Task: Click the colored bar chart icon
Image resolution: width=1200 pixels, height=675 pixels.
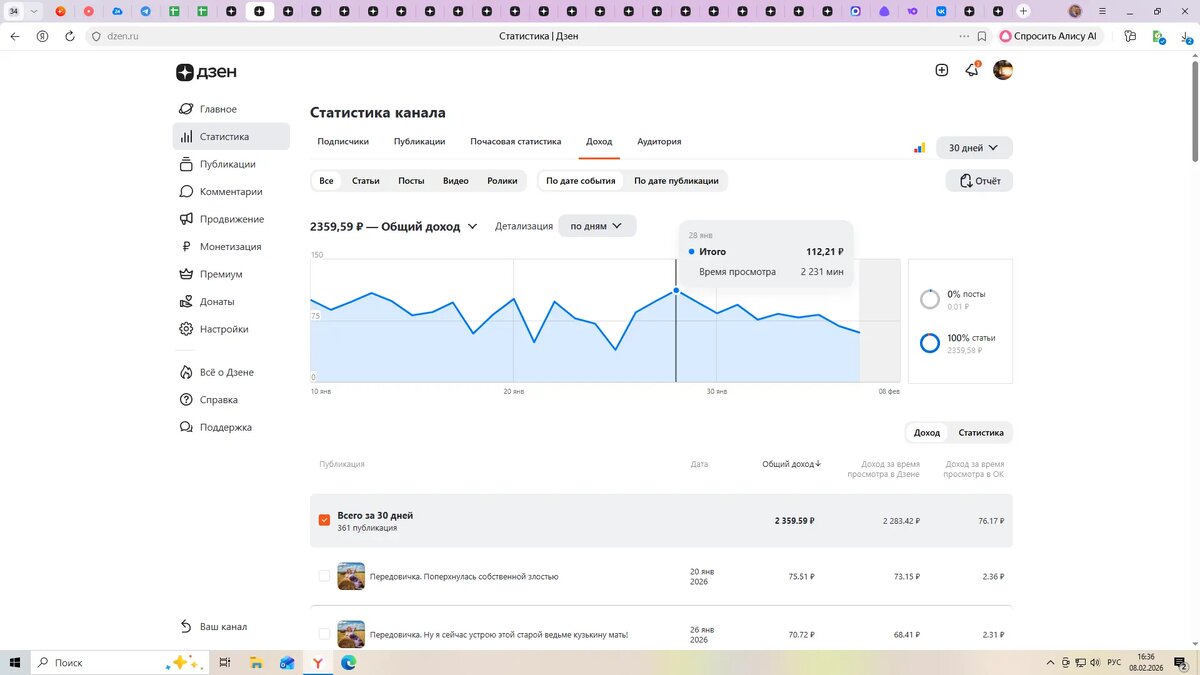Action: (920, 148)
